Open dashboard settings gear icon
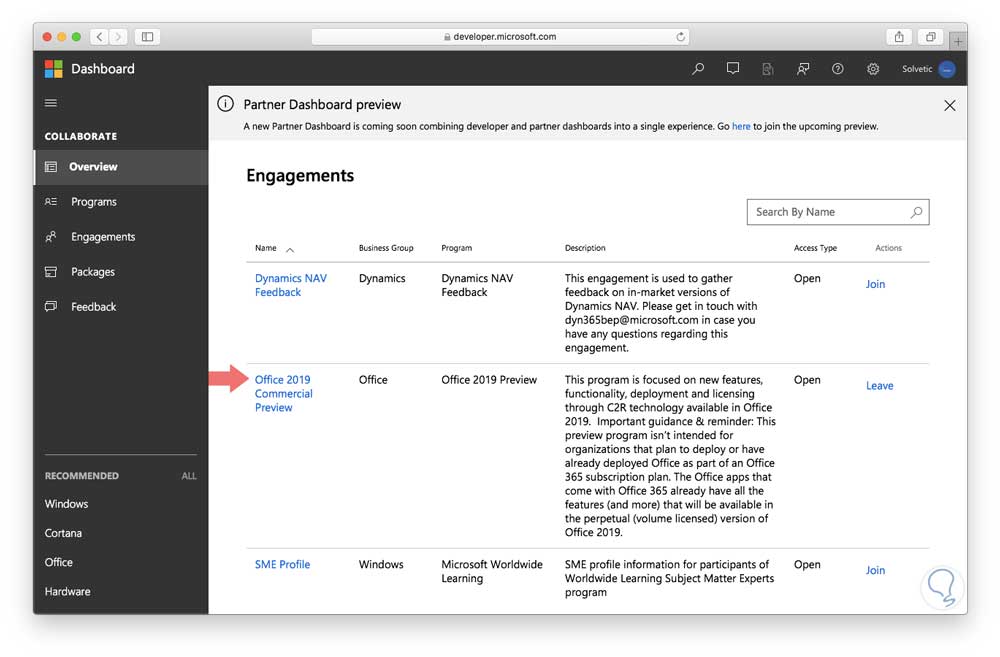The image size is (1000, 657). click(x=873, y=69)
